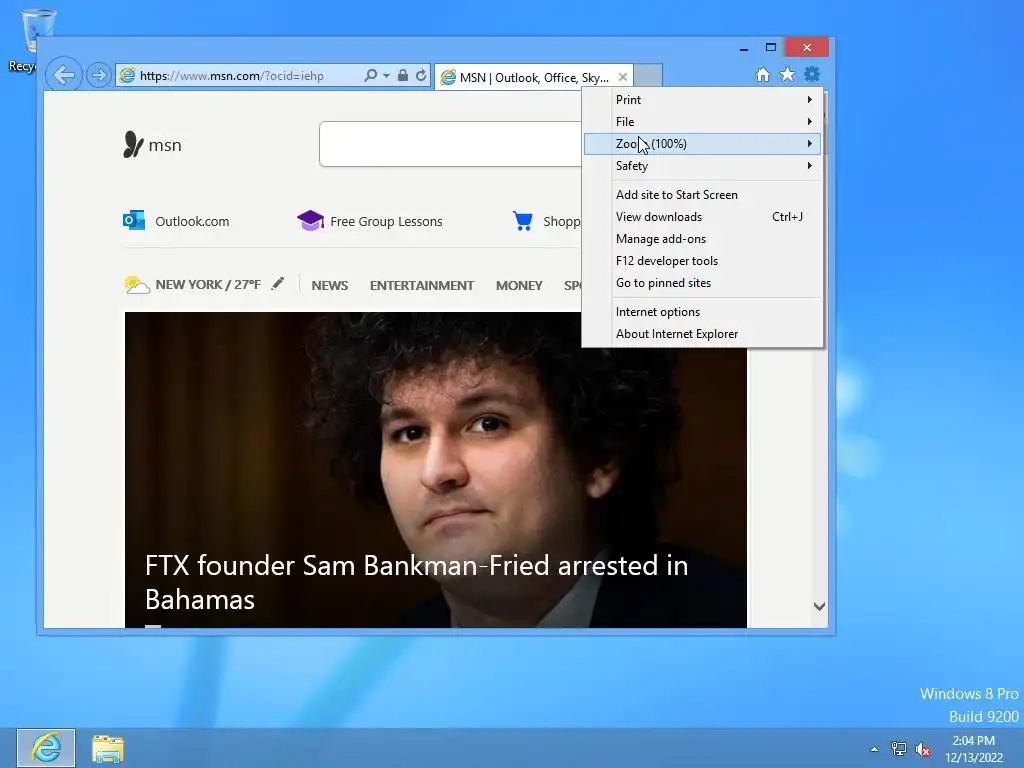Choose View downloads menu entry
1024x768 pixels.
click(x=702, y=217)
